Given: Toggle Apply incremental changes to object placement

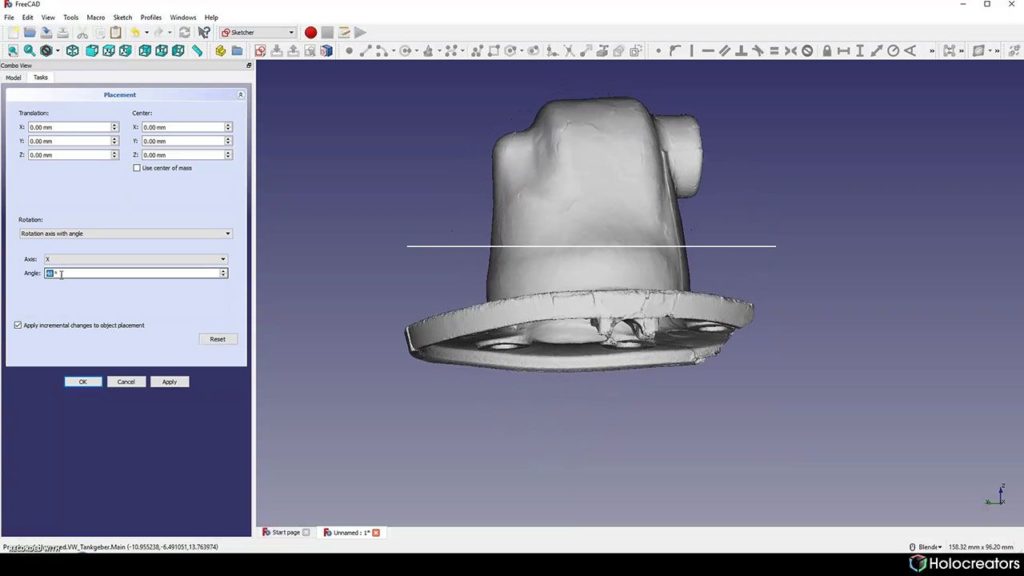Looking at the screenshot, I should [18, 325].
